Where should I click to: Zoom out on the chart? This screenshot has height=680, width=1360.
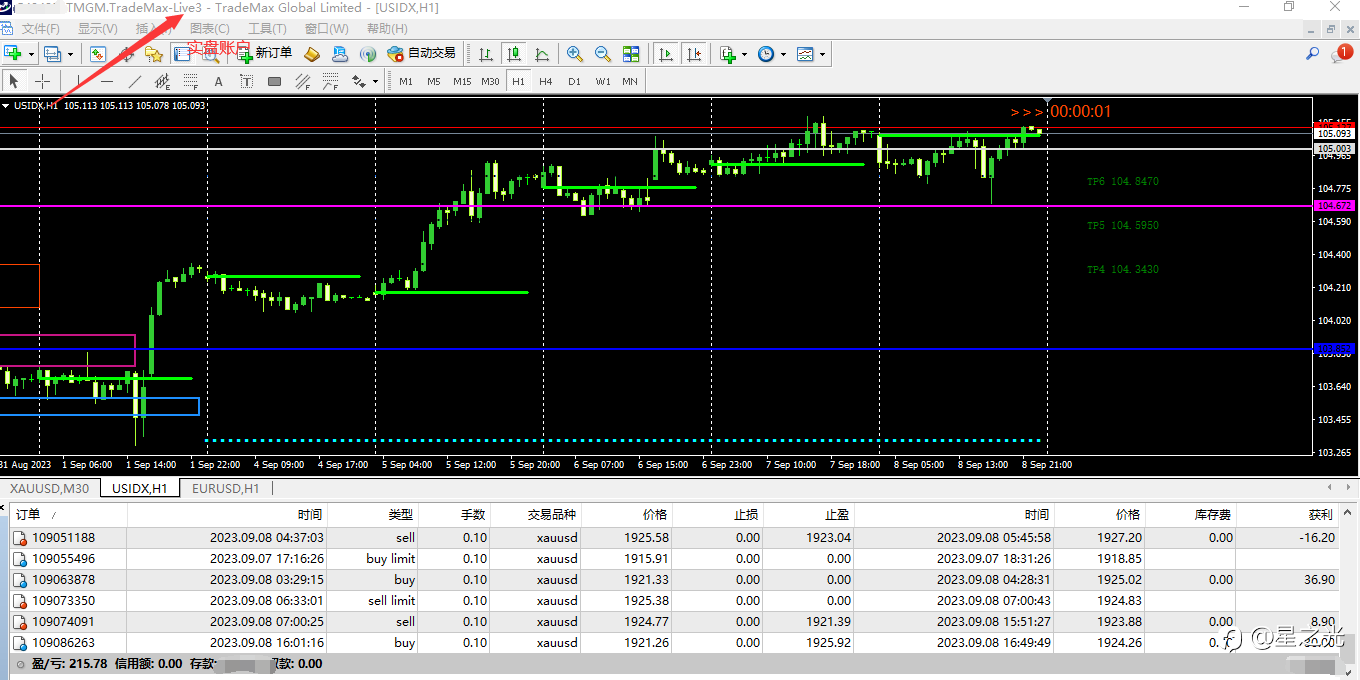click(603, 54)
